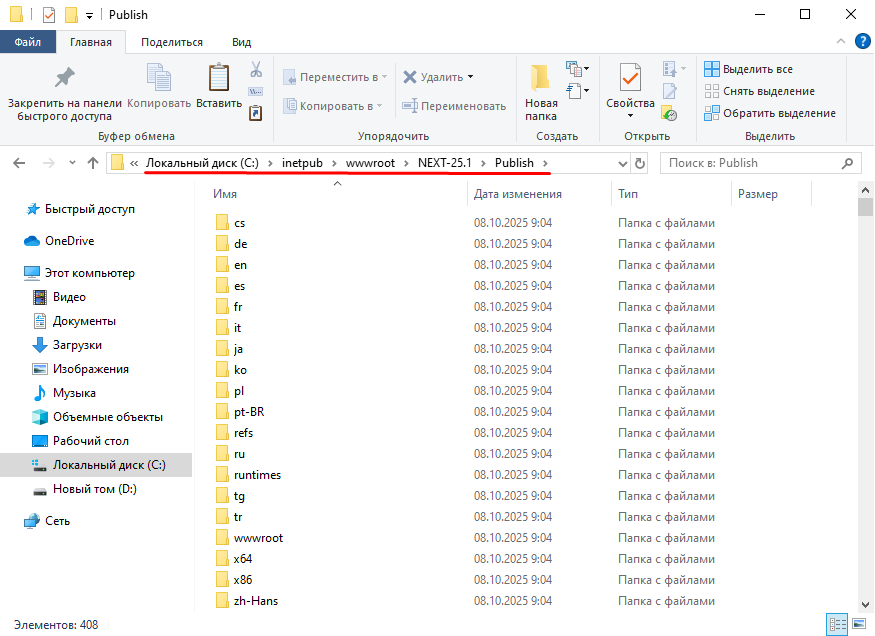
Task: Collapse the ribbon with the chevron
Action: click(841, 42)
